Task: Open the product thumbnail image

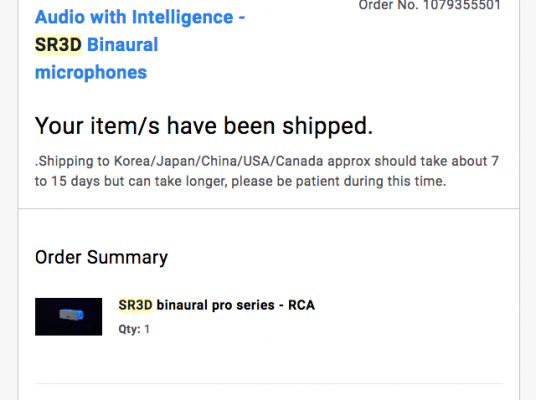Action: pyautogui.click(x=68, y=317)
